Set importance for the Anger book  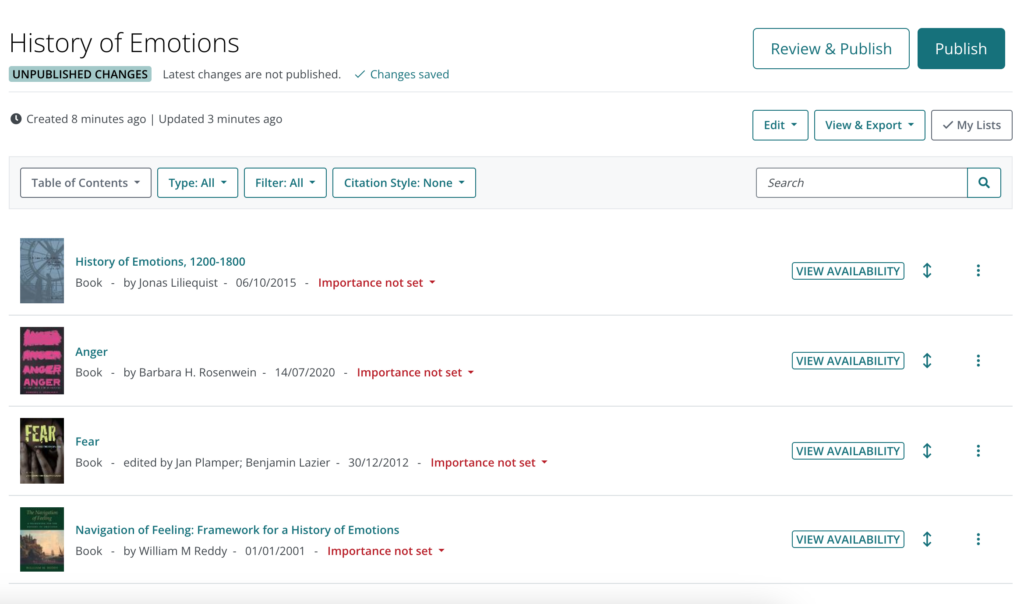coord(415,372)
